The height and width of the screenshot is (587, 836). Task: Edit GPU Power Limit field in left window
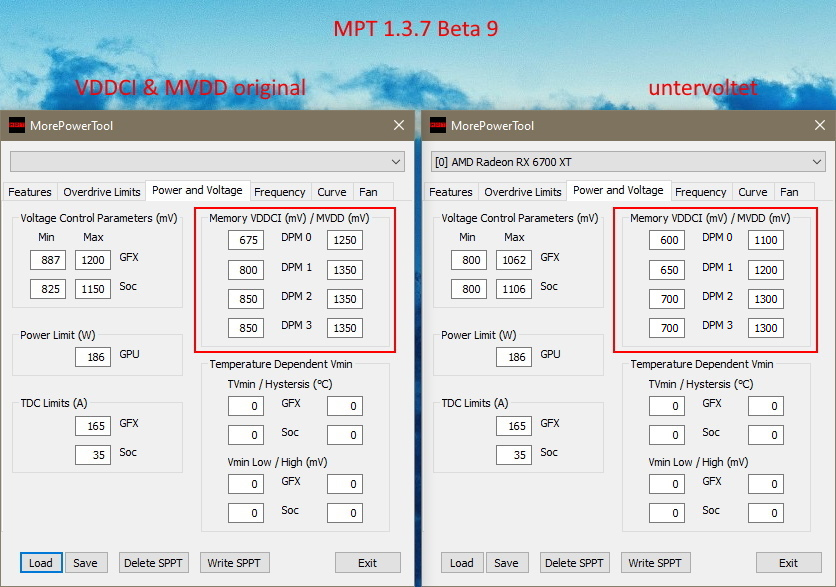tap(93, 357)
